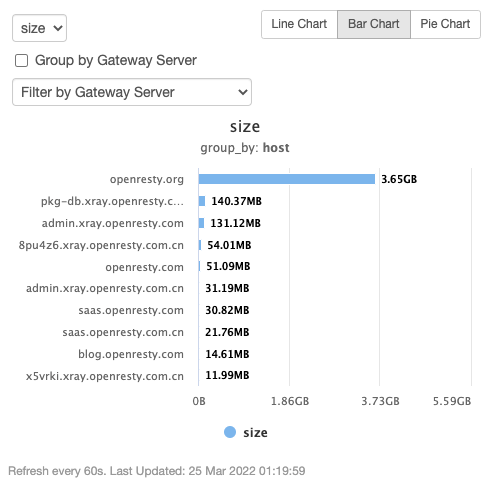Click the pkg-db.xray.openresty bar
The height and width of the screenshot is (492, 488).
pyautogui.click(x=202, y=201)
